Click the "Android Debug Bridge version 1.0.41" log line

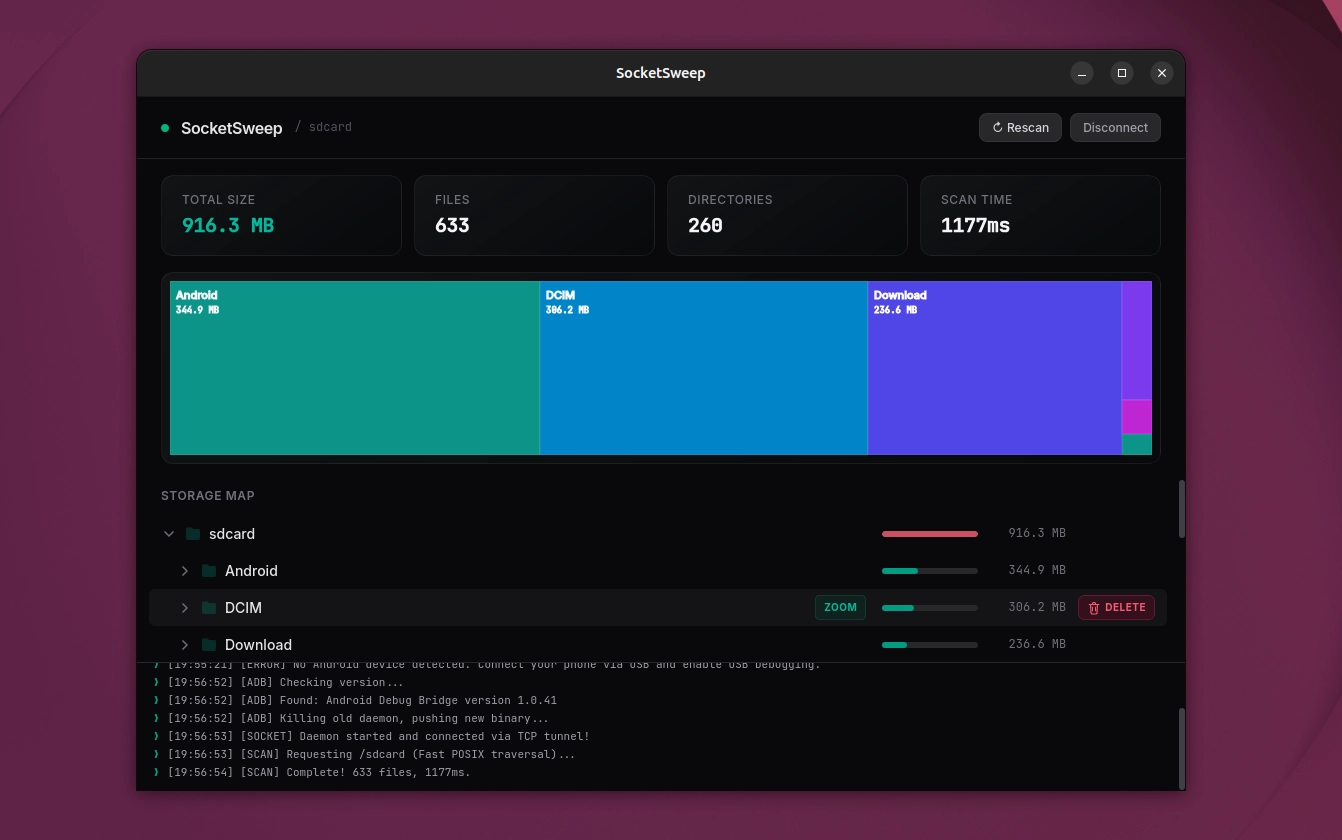tap(362, 701)
